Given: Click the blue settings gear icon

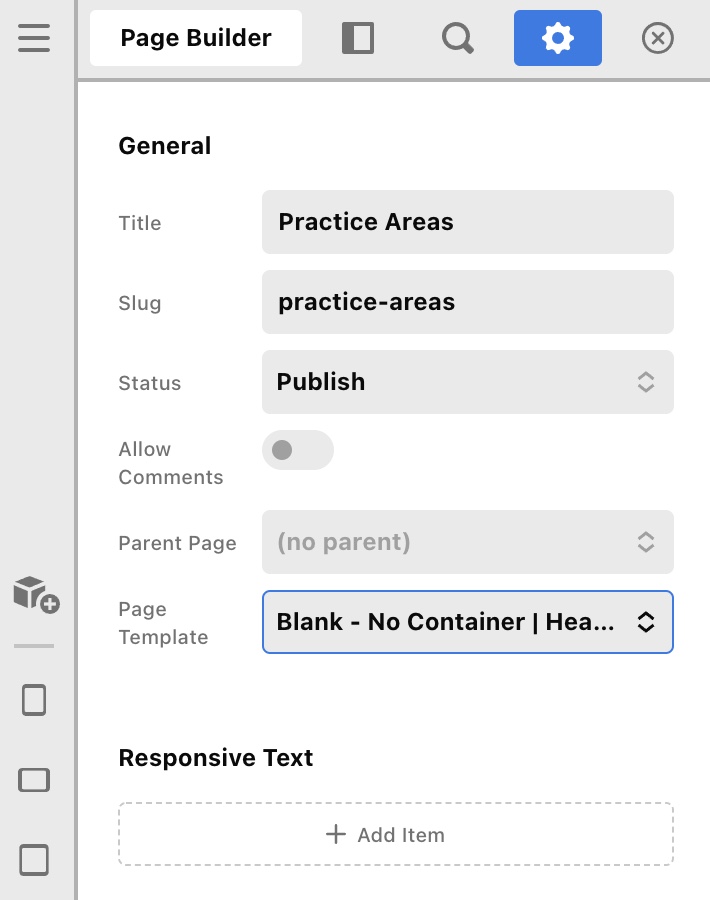Looking at the screenshot, I should point(557,38).
